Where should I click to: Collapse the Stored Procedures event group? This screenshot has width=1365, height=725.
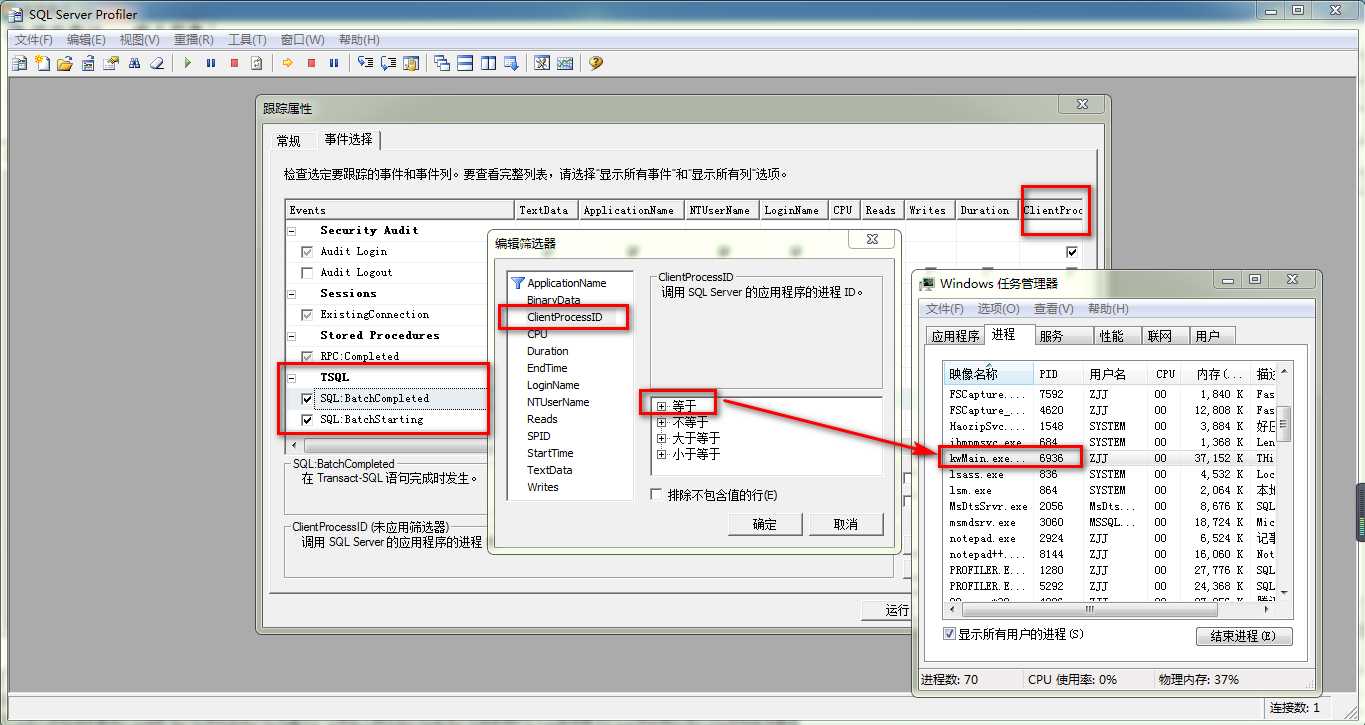(293, 335)
